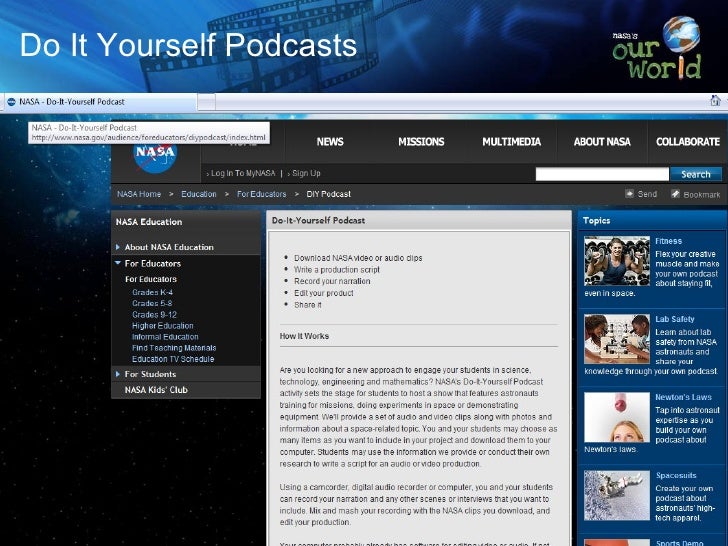The height and width of the screenshot is (546, 728).
Task: Open the Fitness topic title link
Action: 668,241
